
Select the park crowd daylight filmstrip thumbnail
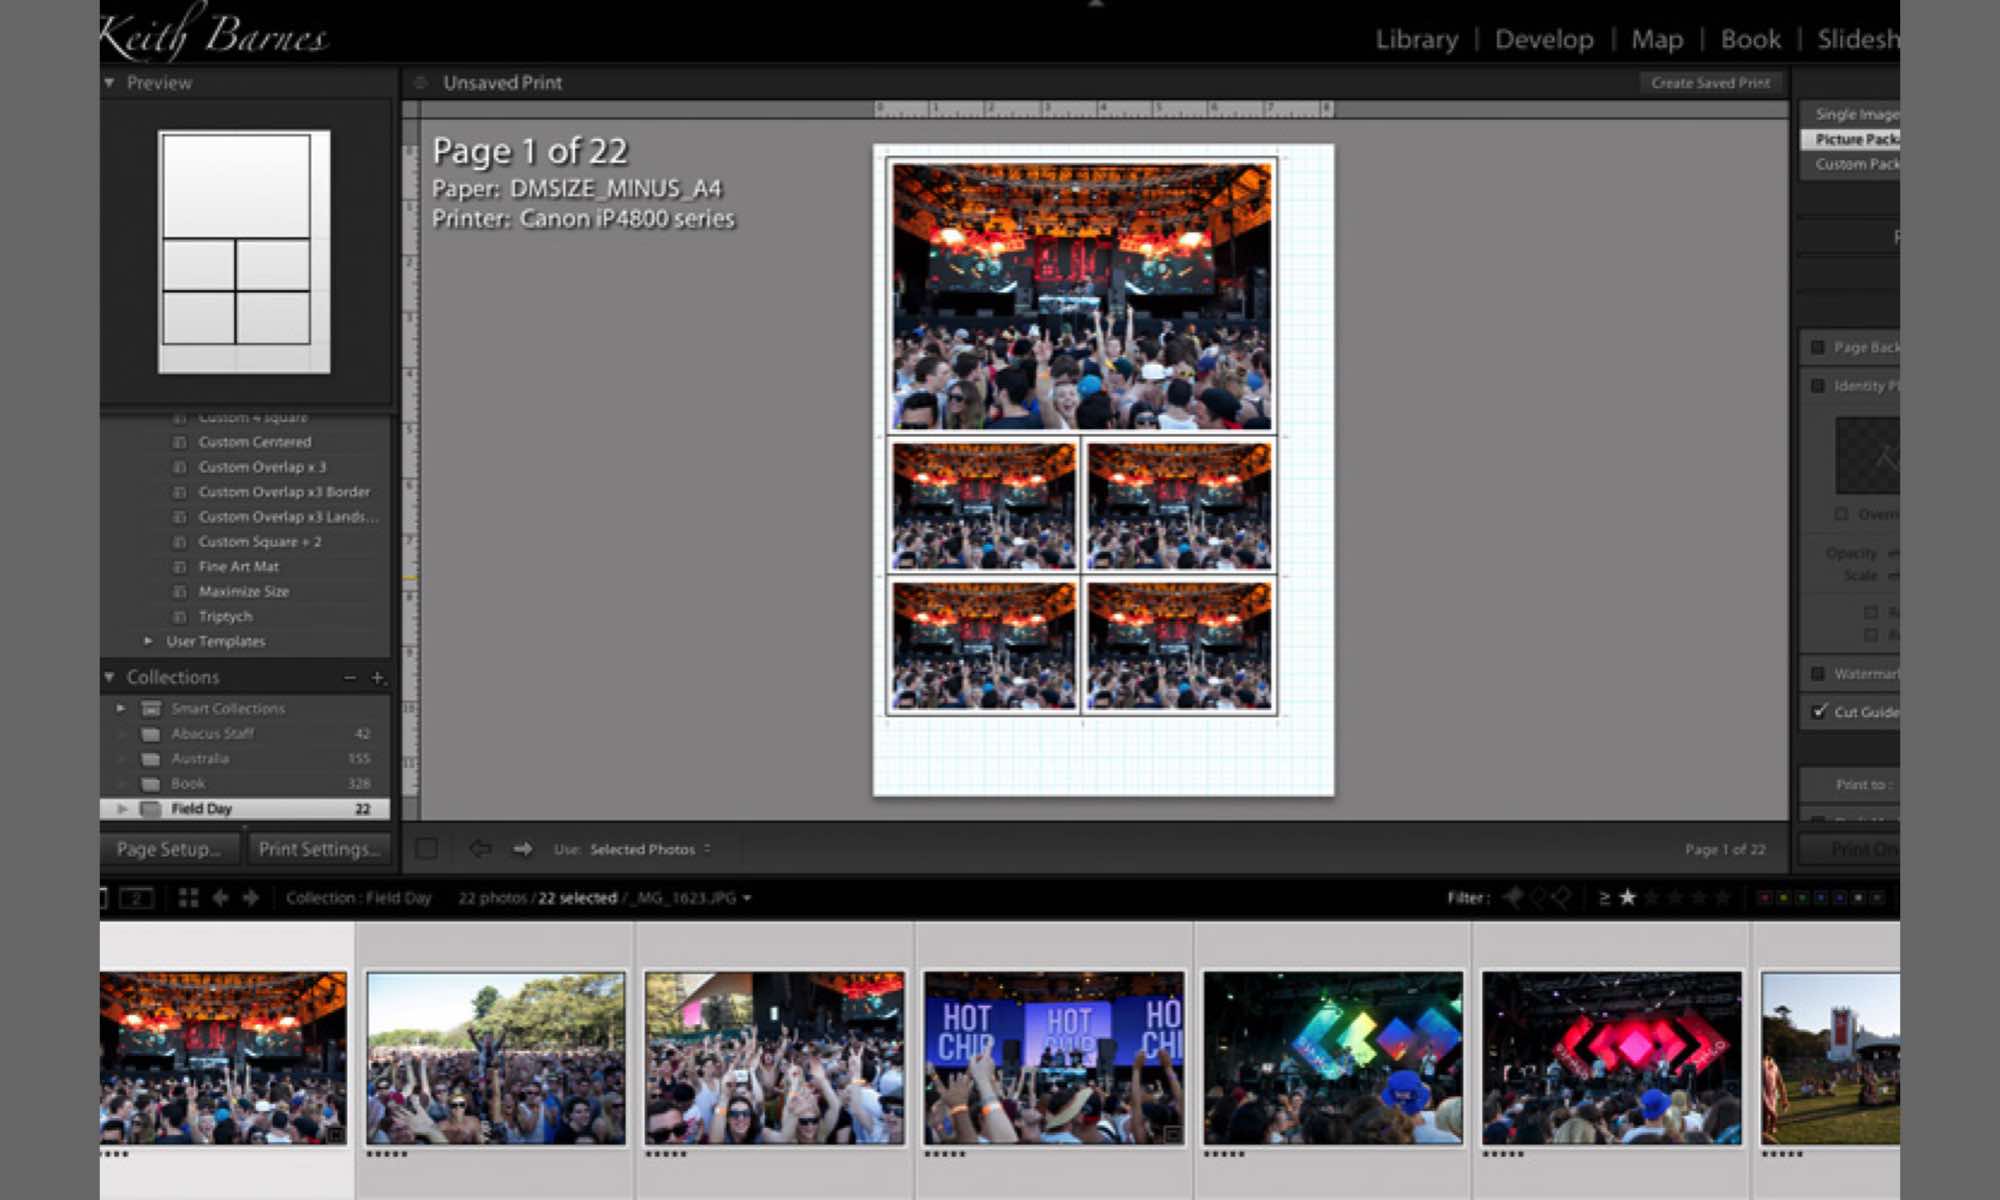tap(496, 1057)
